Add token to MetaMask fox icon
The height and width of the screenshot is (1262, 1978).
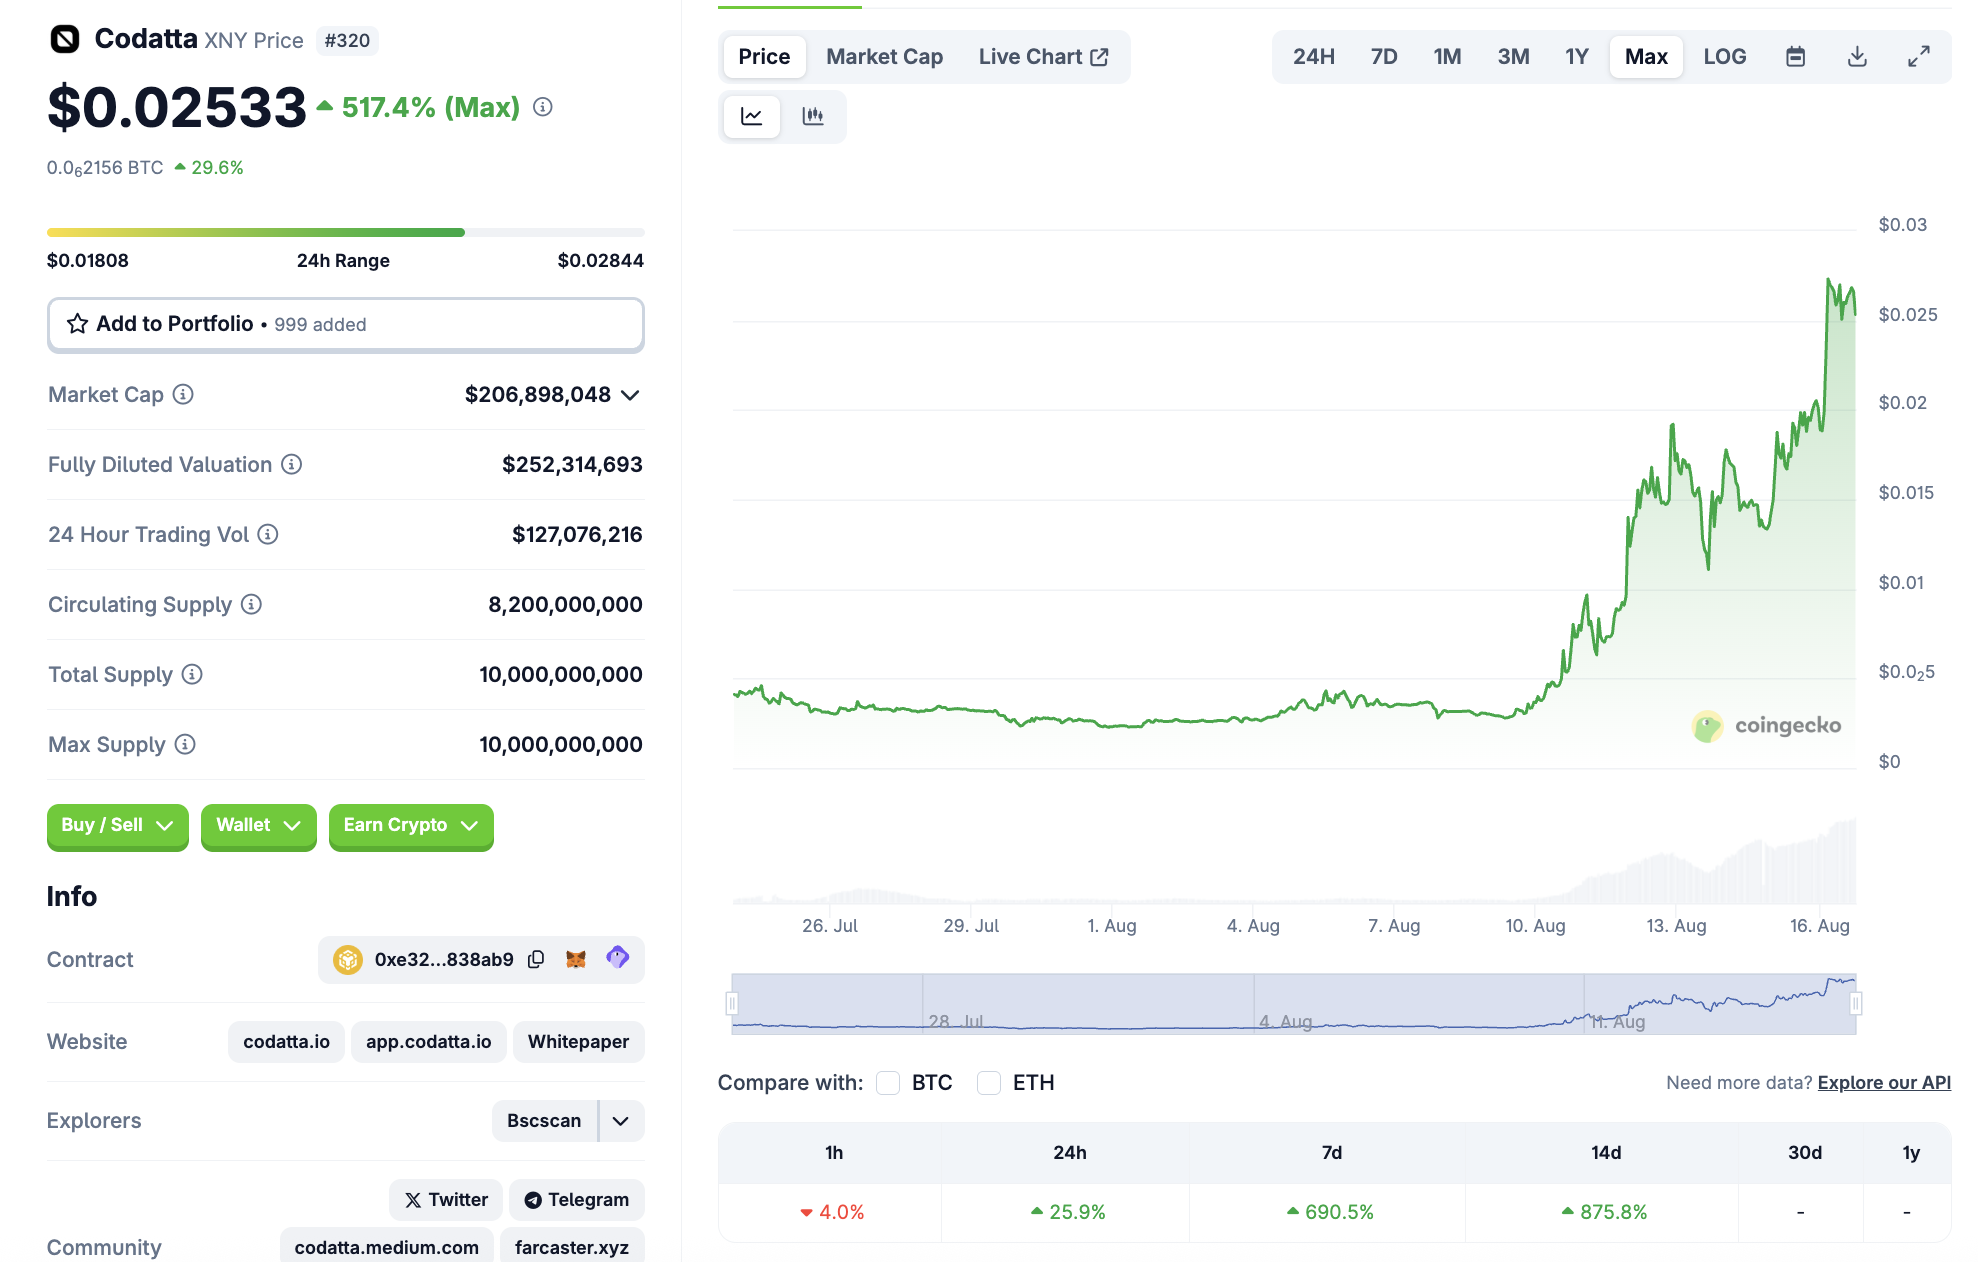coord(576,960)
